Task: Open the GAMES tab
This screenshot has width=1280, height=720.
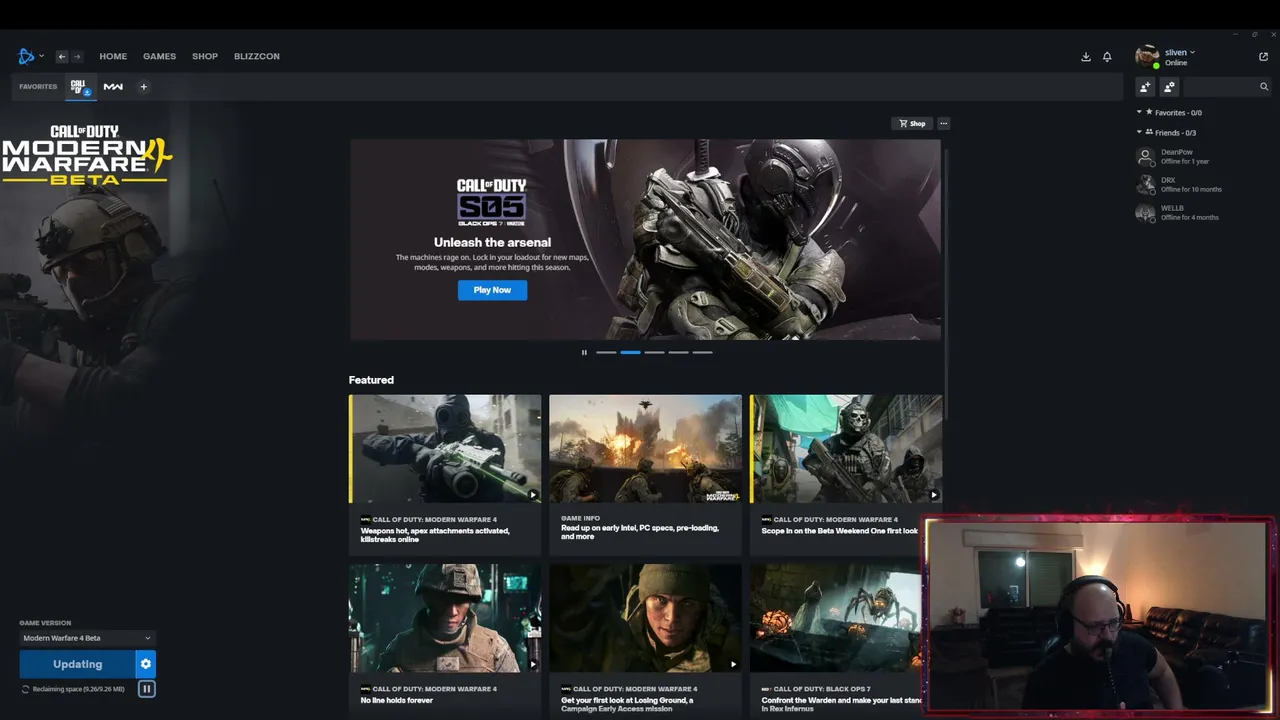Action: (159, 56)
